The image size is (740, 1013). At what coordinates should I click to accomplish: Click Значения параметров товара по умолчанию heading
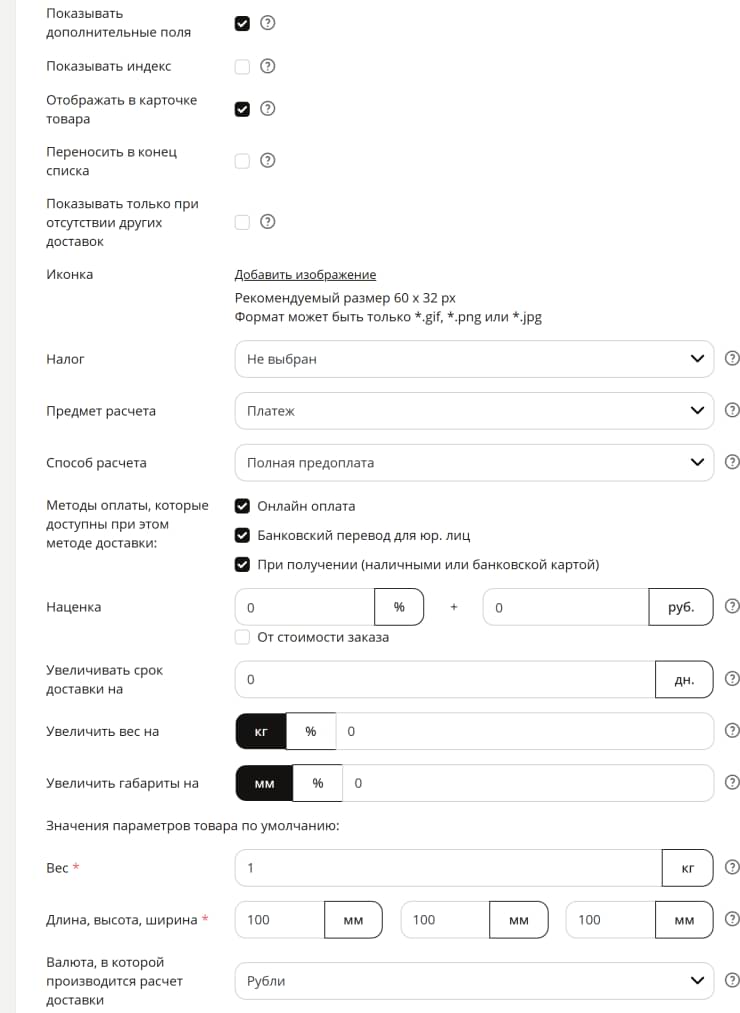point(193,826)
